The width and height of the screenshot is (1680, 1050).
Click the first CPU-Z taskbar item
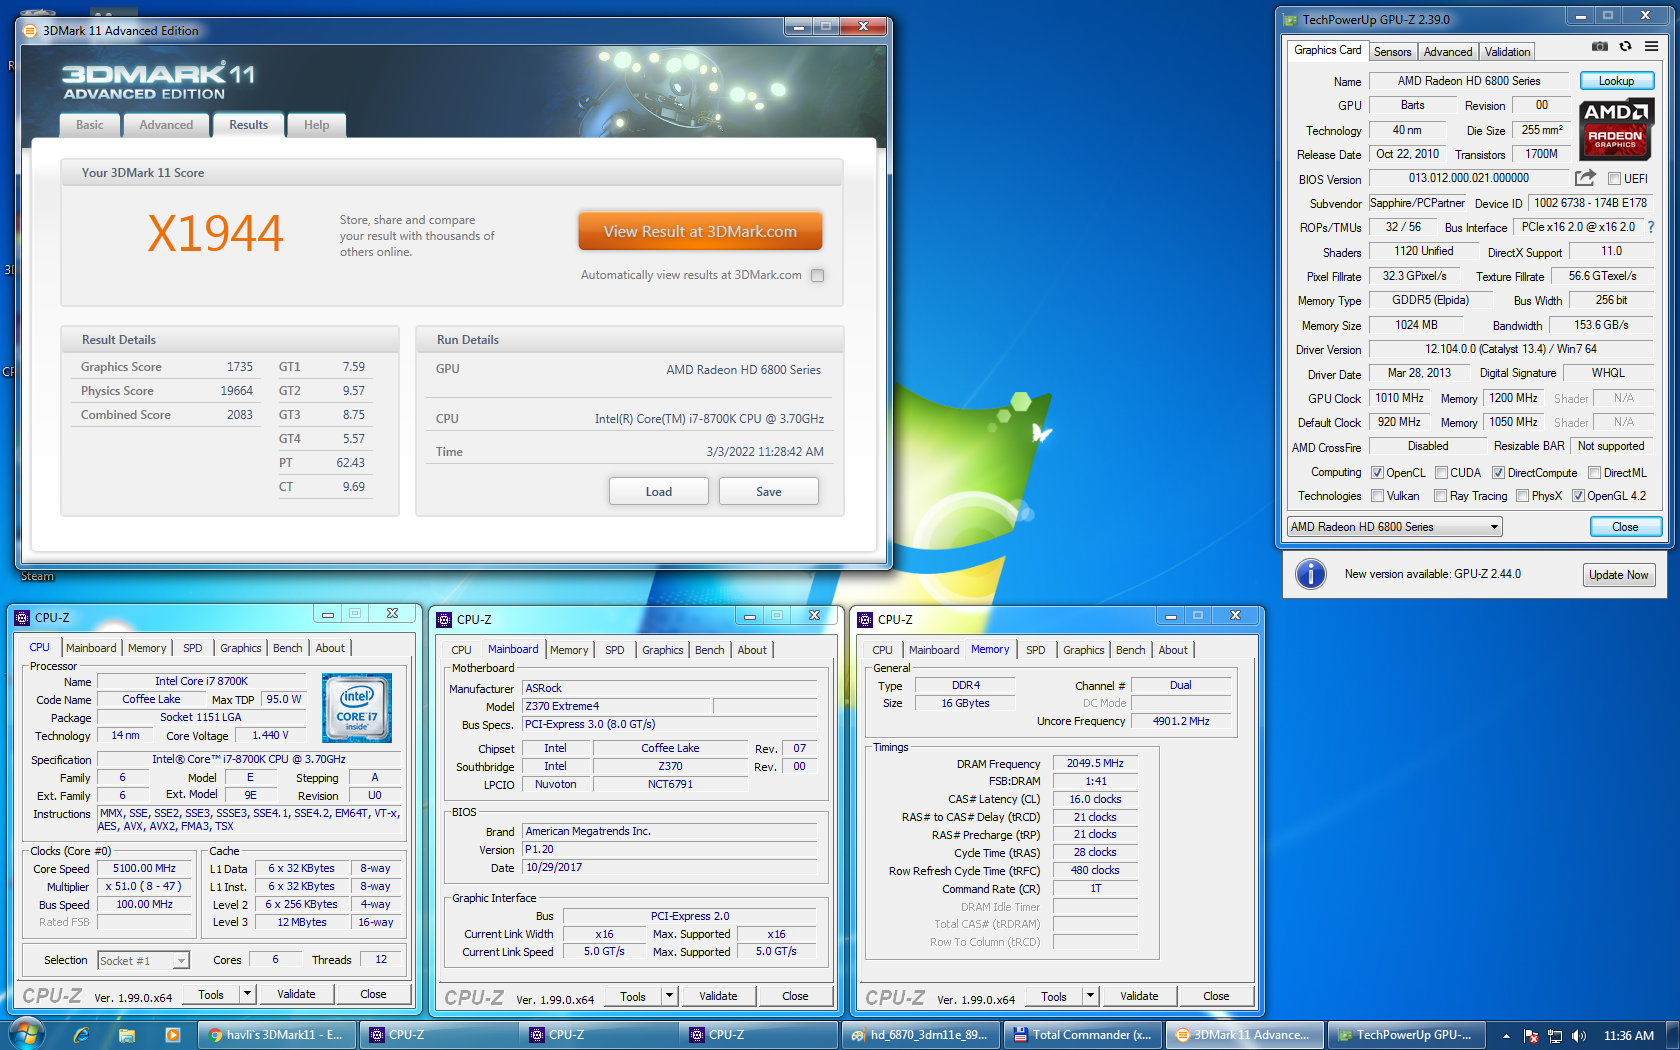coord(438,1035)
